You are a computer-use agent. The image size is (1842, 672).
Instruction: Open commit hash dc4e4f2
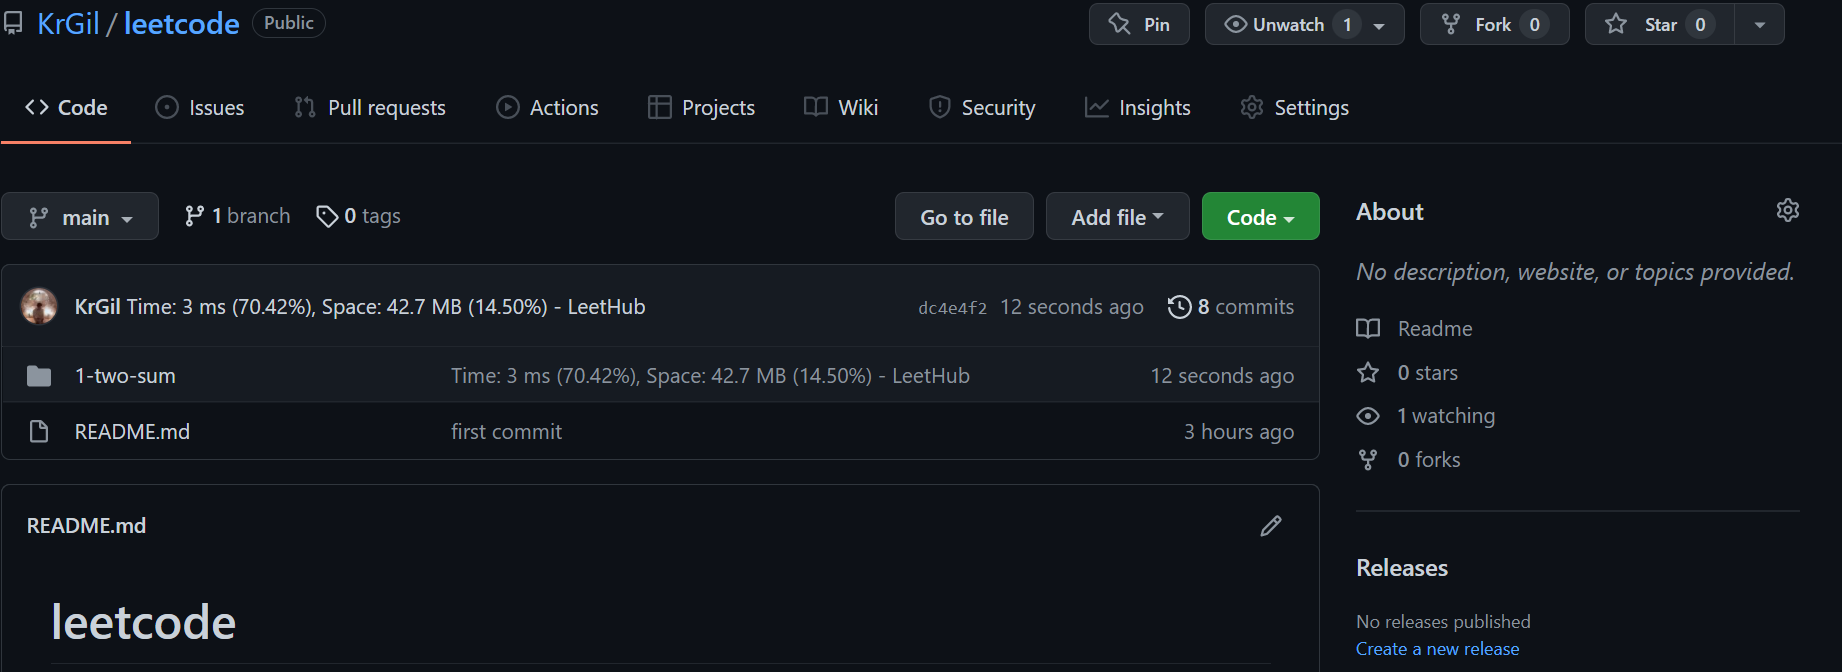click(952, 308)
